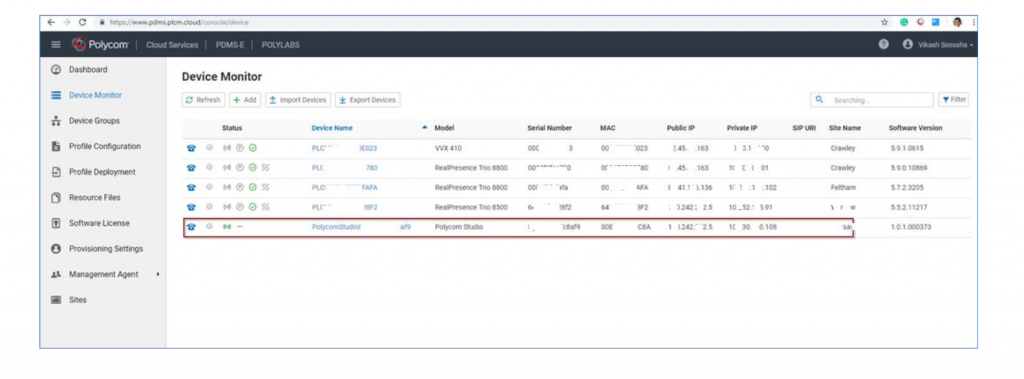Click the VVX 410 model cell
The image size is (1024, 379).
tap(448, 148)
